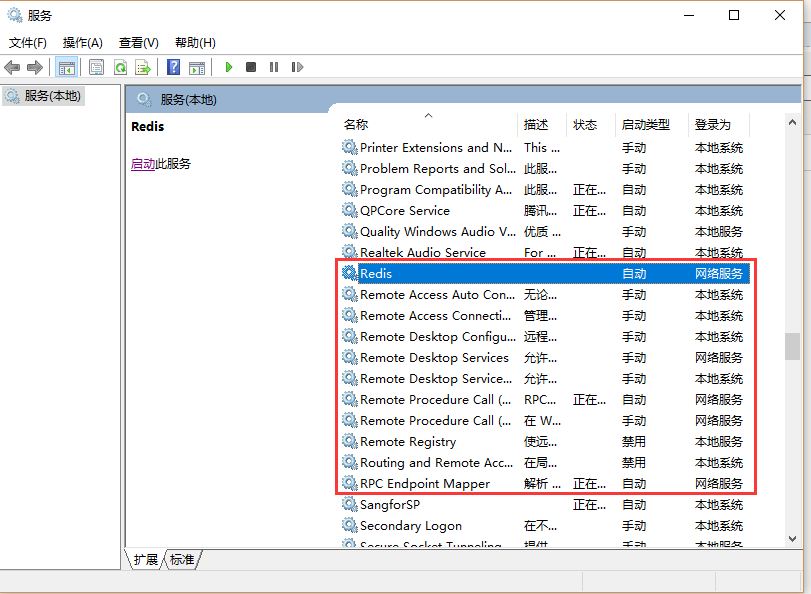Select the Redis service row
The height and width of the screenshot is (594, 811).
click(545, 273)
